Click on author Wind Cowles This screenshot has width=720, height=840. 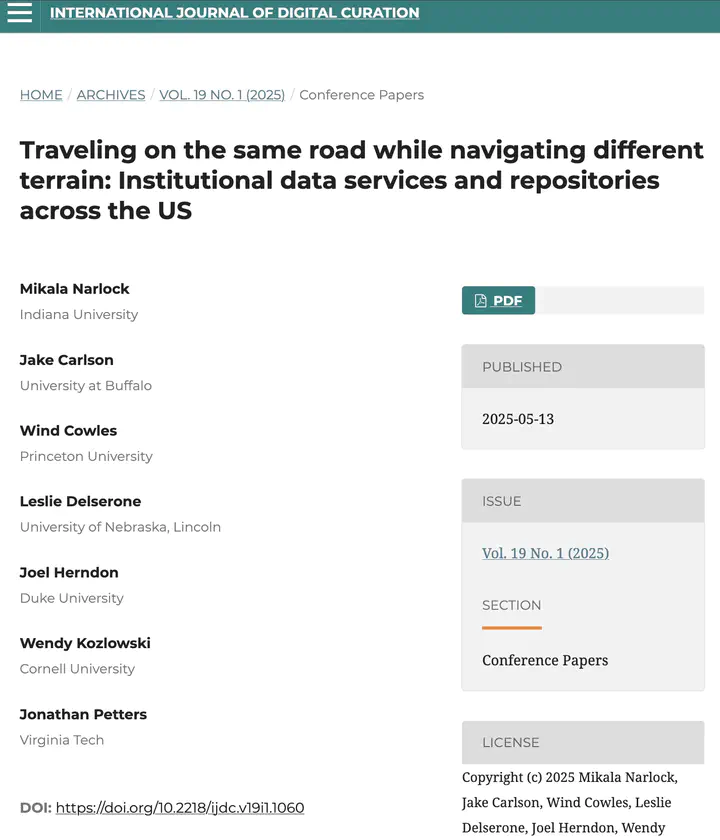pyautogui.click(x=68, y=431)
